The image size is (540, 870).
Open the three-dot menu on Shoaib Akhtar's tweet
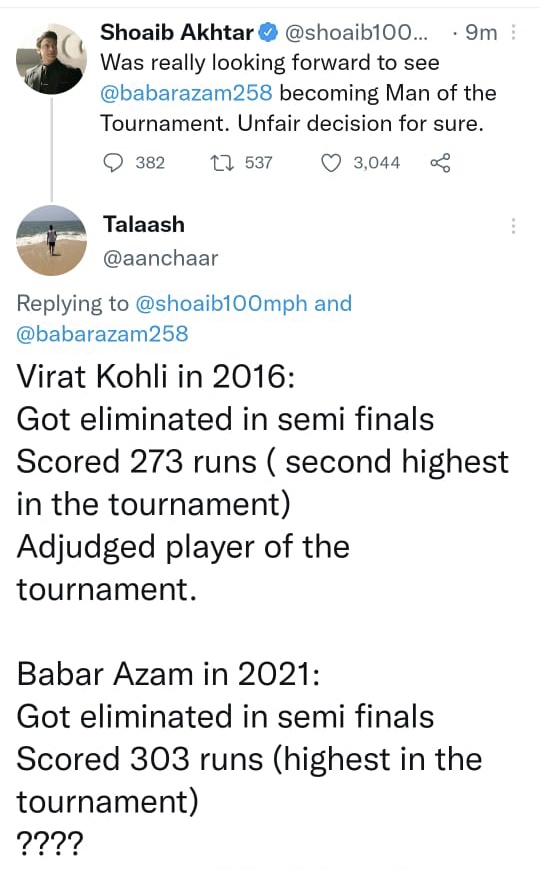click(513, 33)
